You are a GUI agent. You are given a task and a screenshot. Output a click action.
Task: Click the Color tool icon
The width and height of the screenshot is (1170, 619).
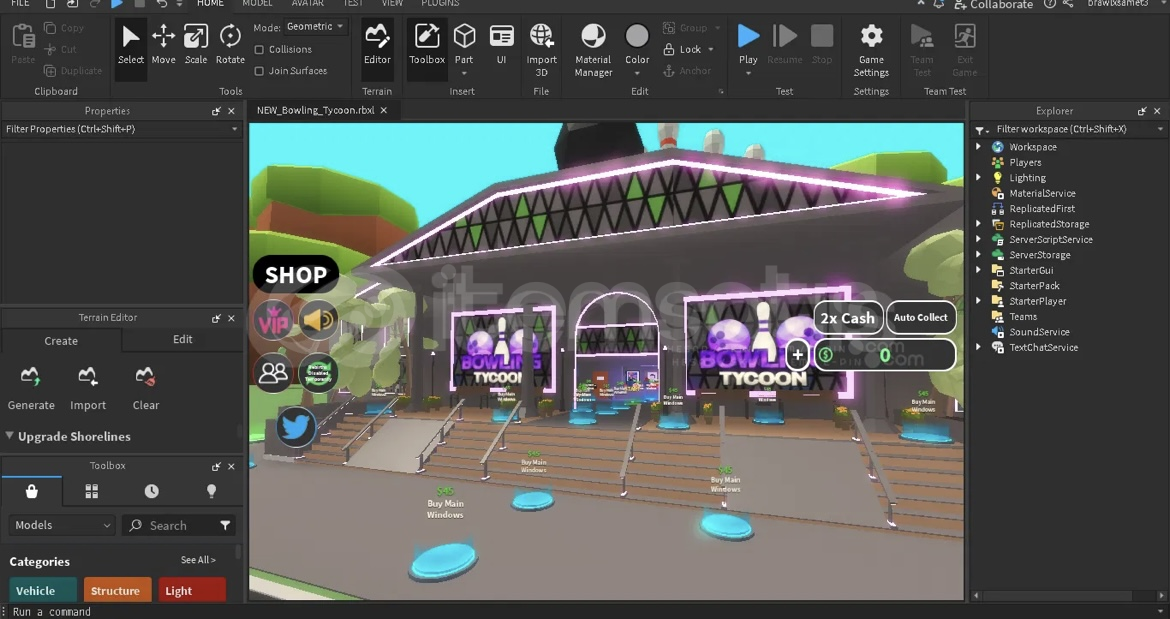coord(637,36)
